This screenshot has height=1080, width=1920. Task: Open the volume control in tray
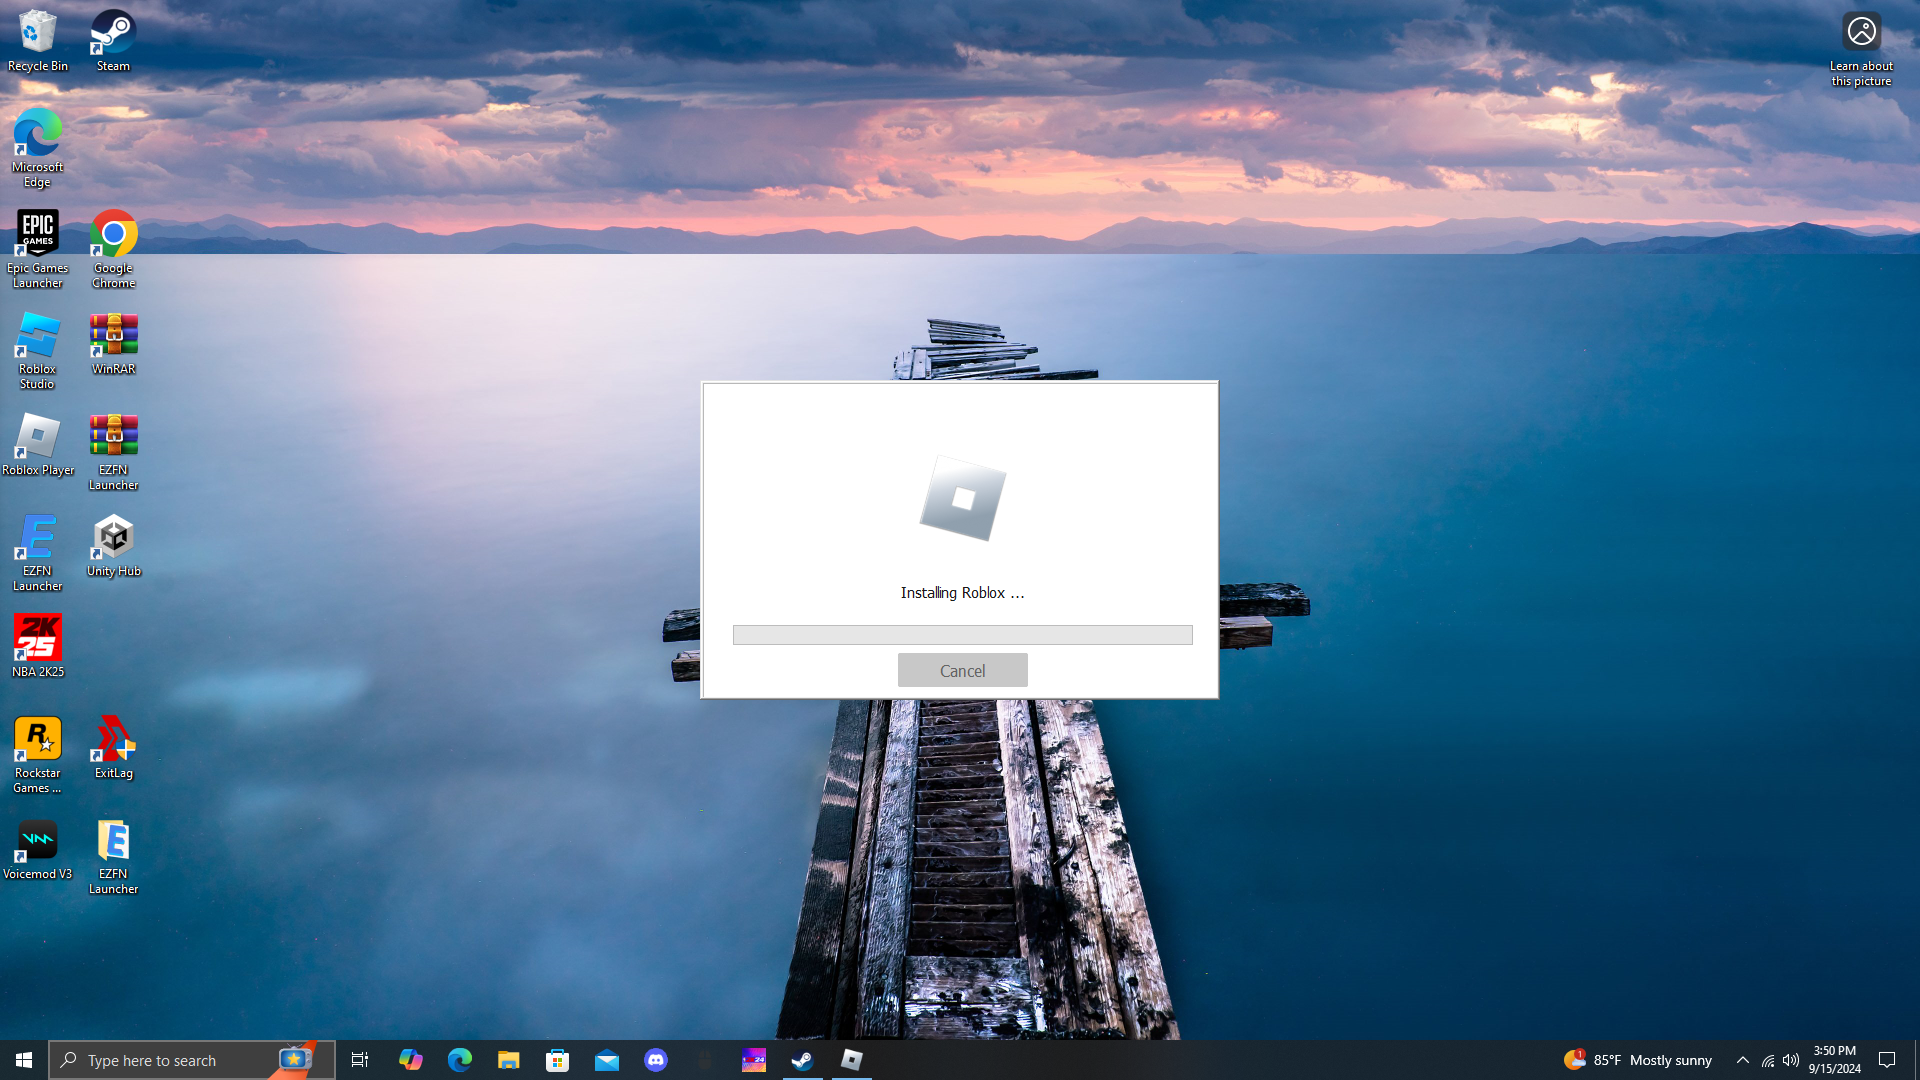[x=1791, y=1060]
